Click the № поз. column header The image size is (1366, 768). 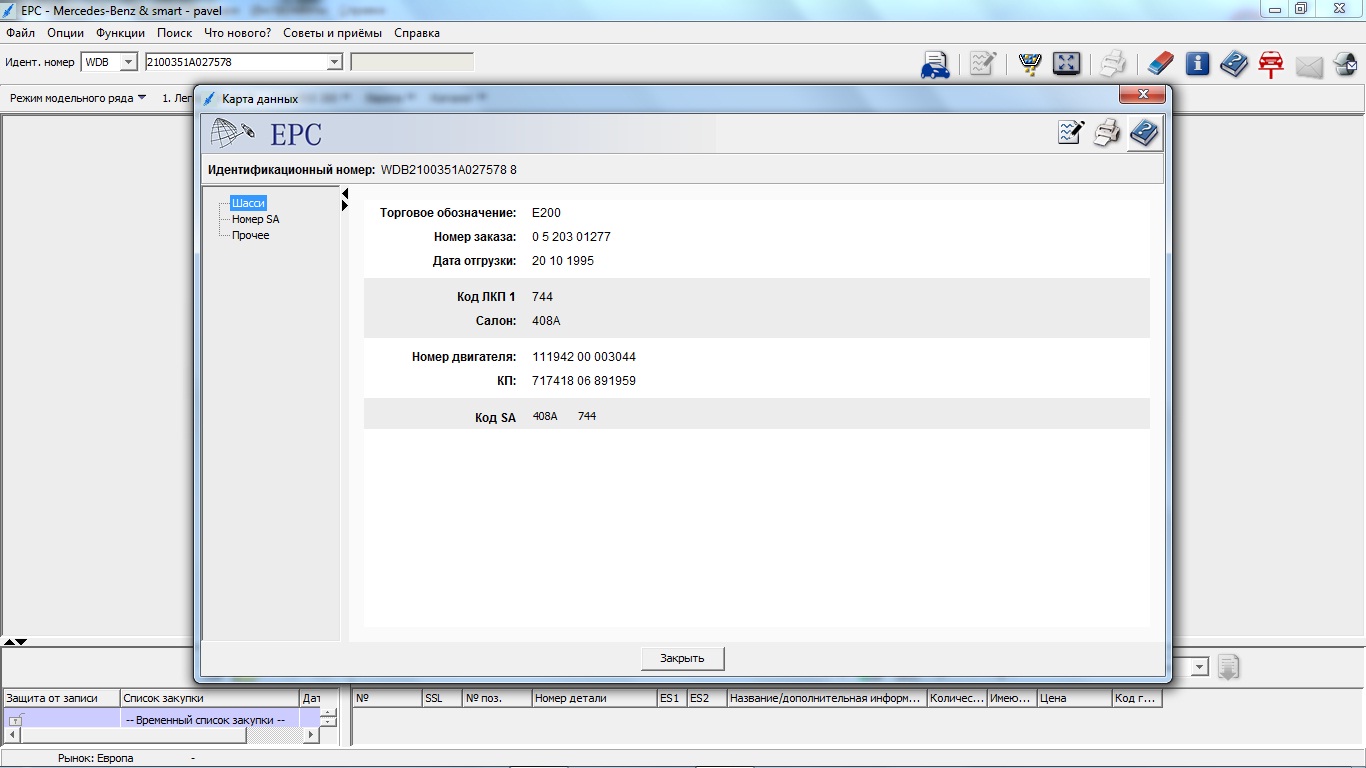point(497,698)
